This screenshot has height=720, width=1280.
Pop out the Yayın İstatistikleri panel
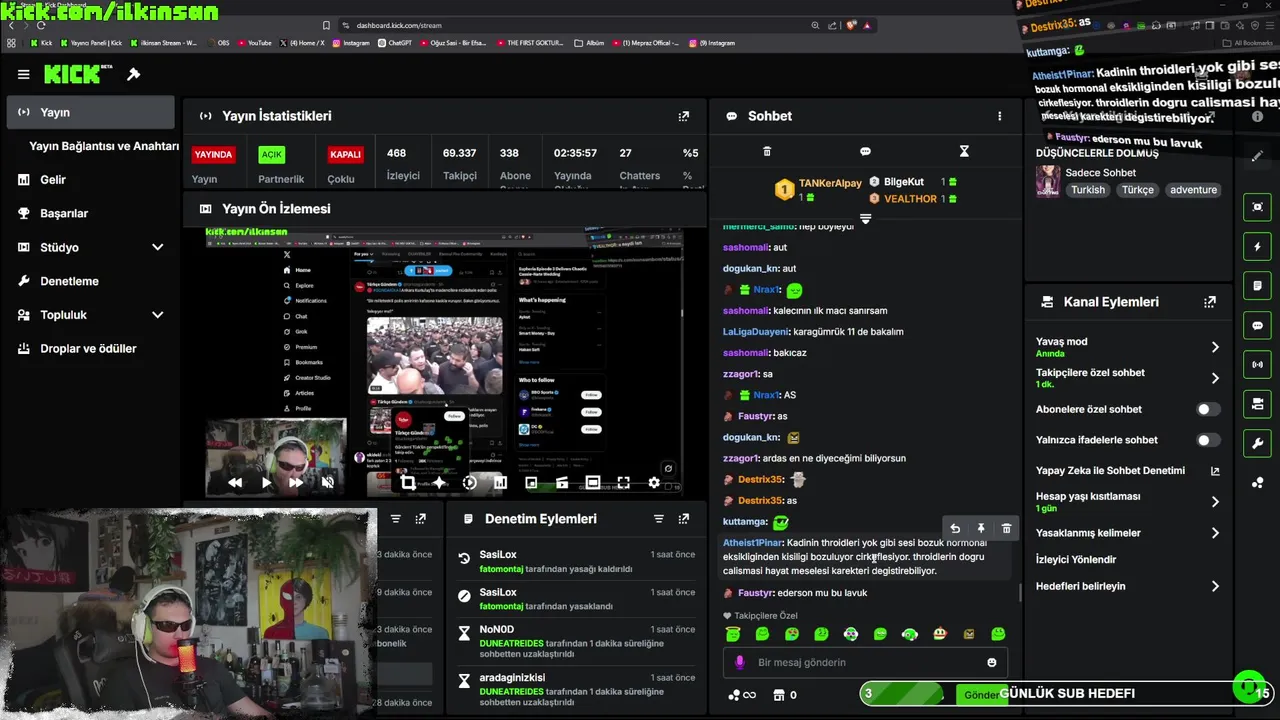click(x=684, y=116)
